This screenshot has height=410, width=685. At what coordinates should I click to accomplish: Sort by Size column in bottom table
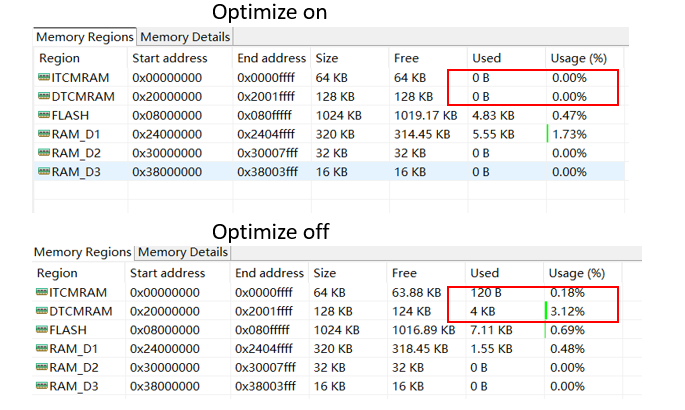point(325,273)
